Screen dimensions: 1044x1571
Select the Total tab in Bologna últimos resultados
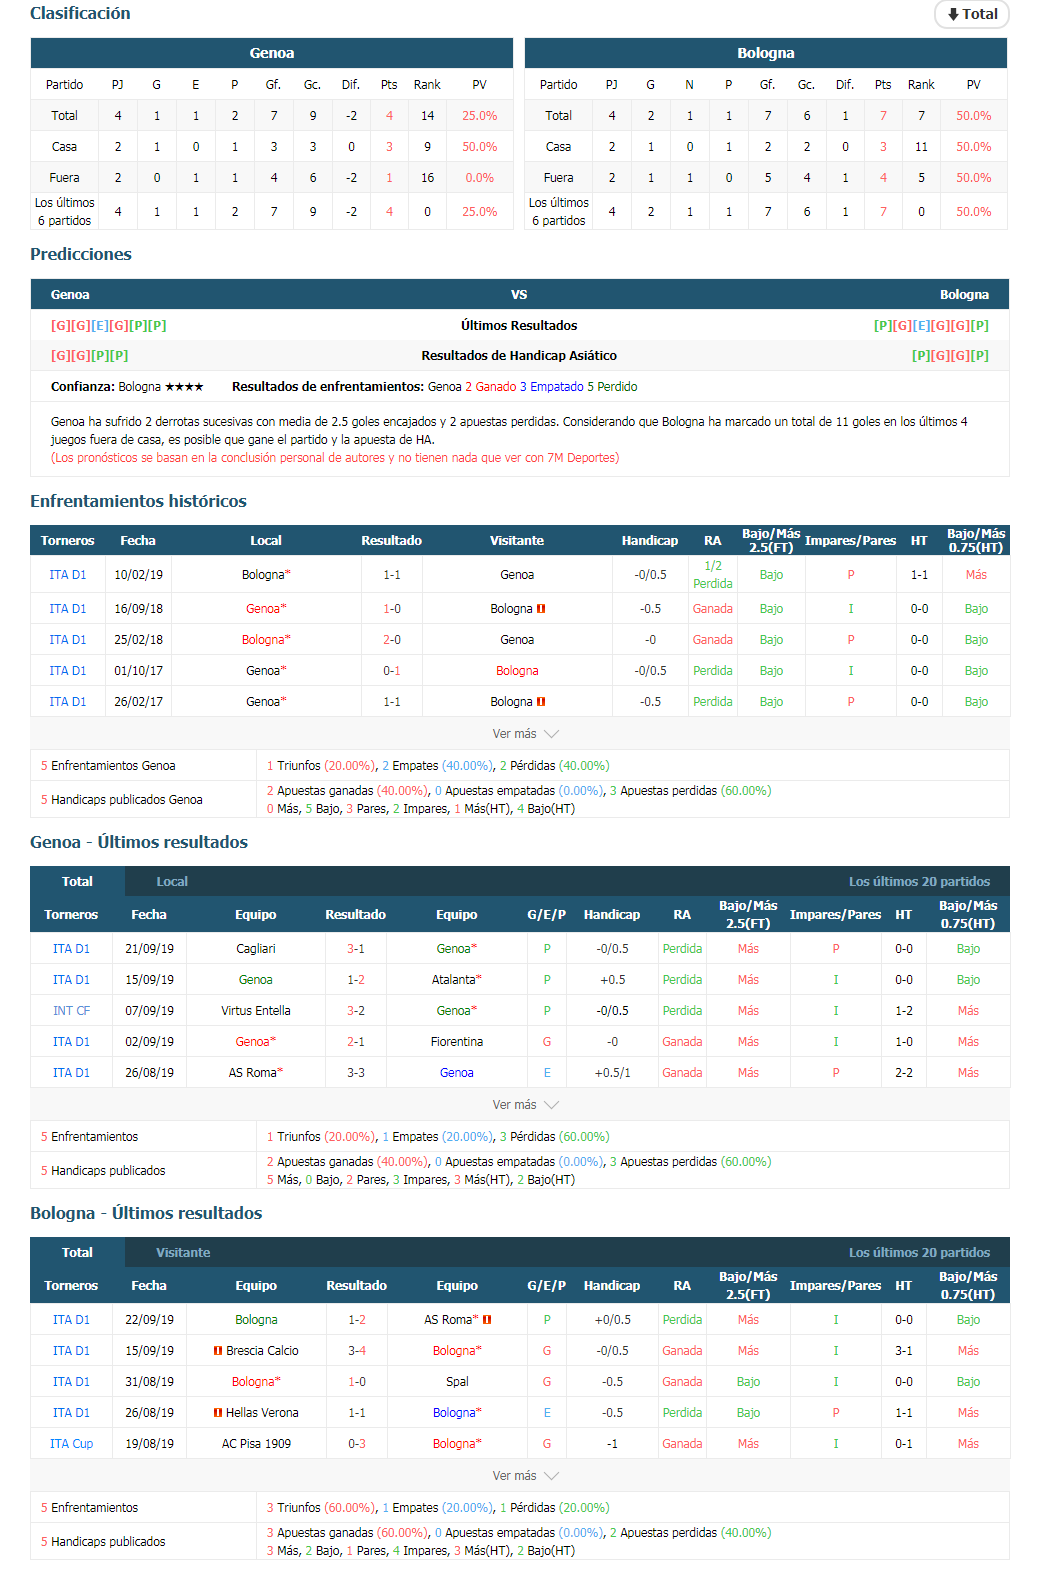77,1252
